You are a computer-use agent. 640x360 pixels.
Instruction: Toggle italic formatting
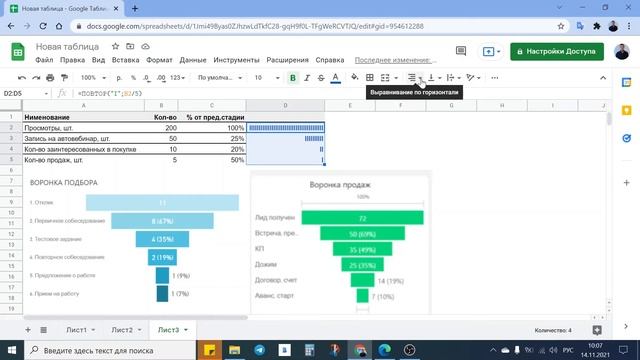coord(307,78)
